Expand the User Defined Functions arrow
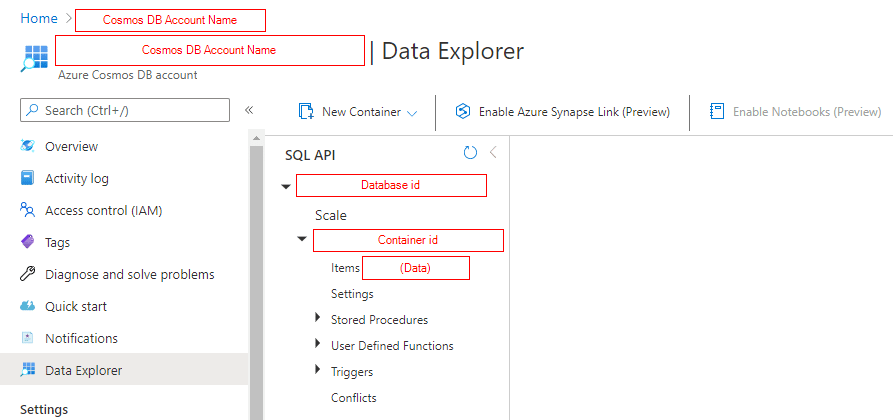 click(x=318, y=344)
